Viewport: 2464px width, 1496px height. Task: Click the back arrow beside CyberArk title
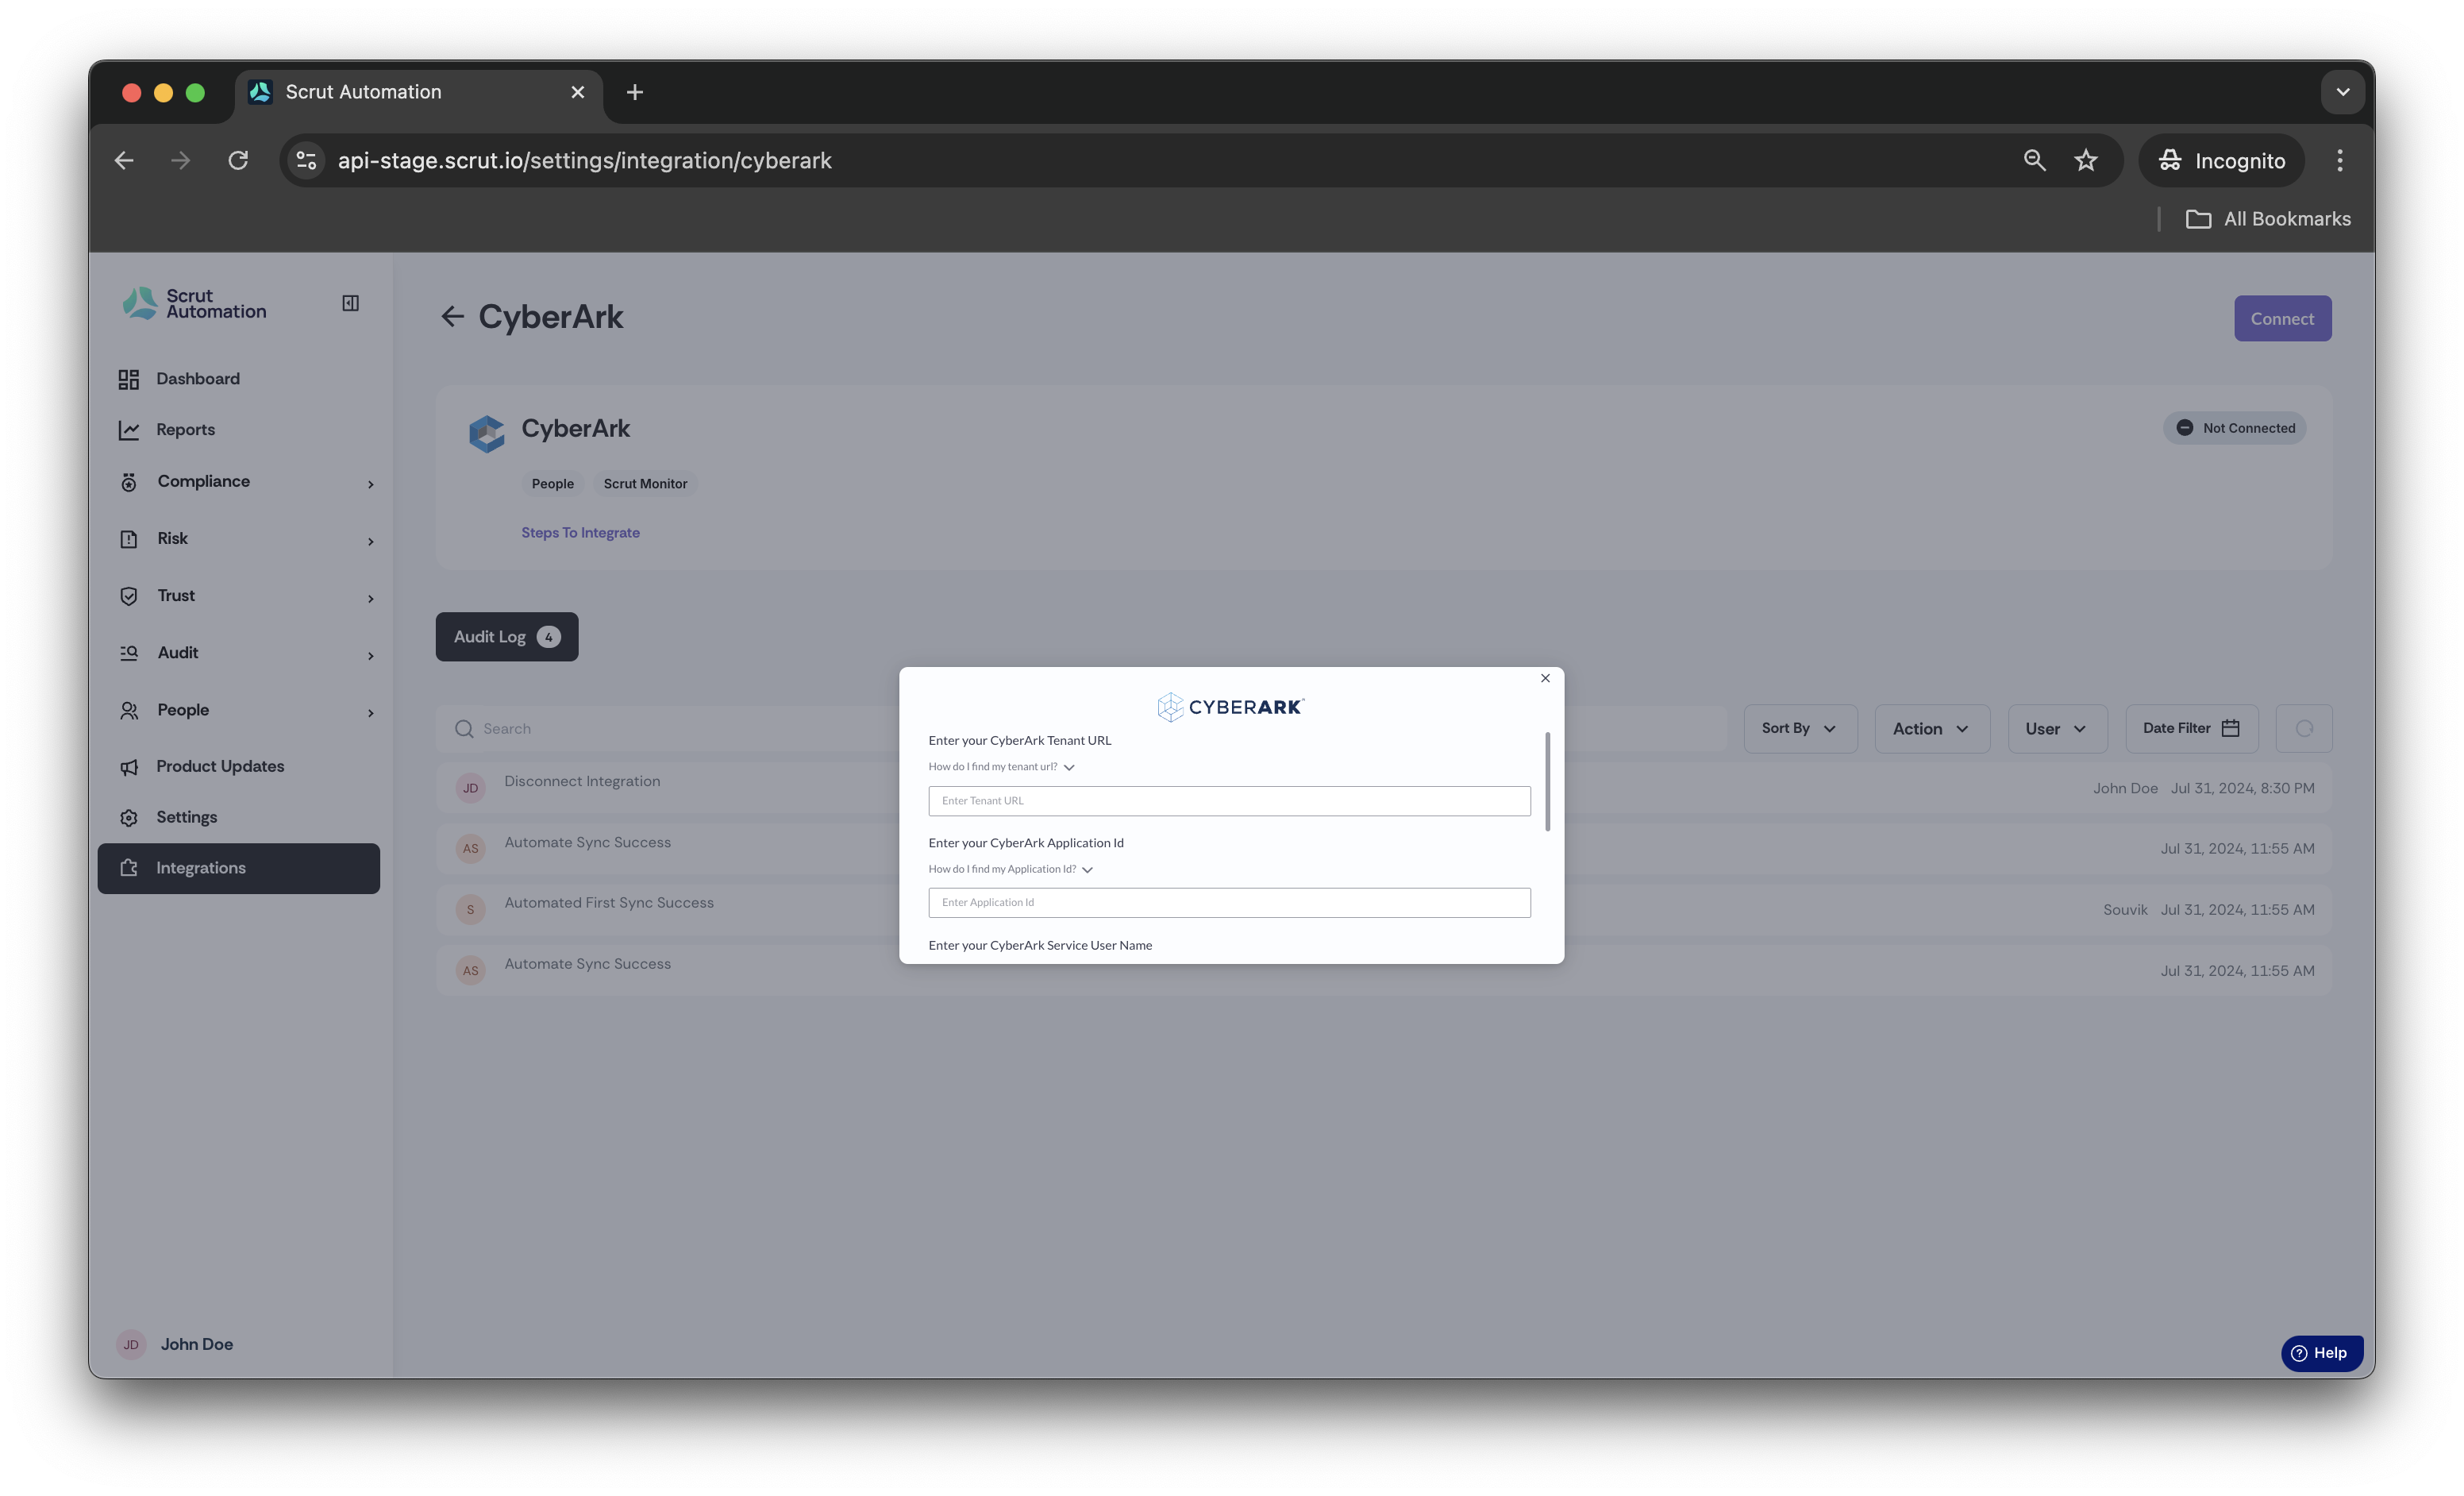tap(452, 317)
